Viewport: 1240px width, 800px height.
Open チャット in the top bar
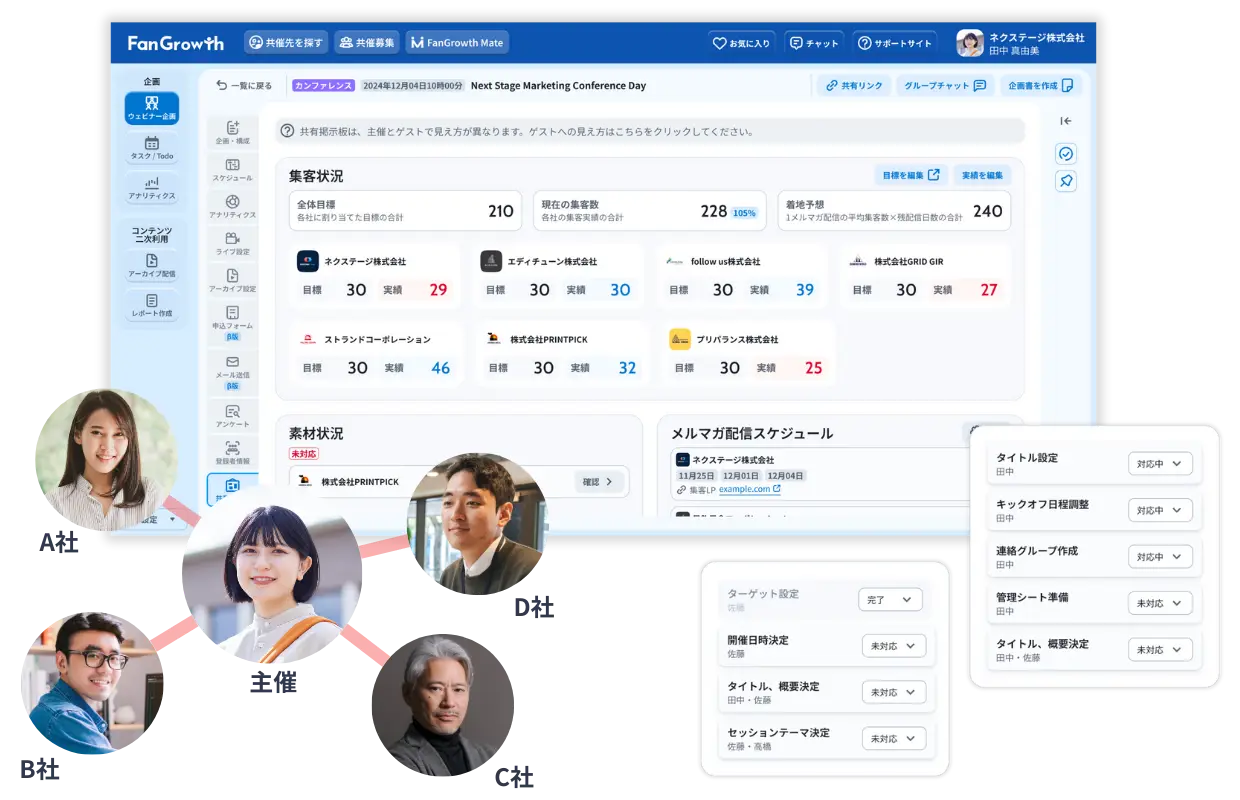coord(814,43)
